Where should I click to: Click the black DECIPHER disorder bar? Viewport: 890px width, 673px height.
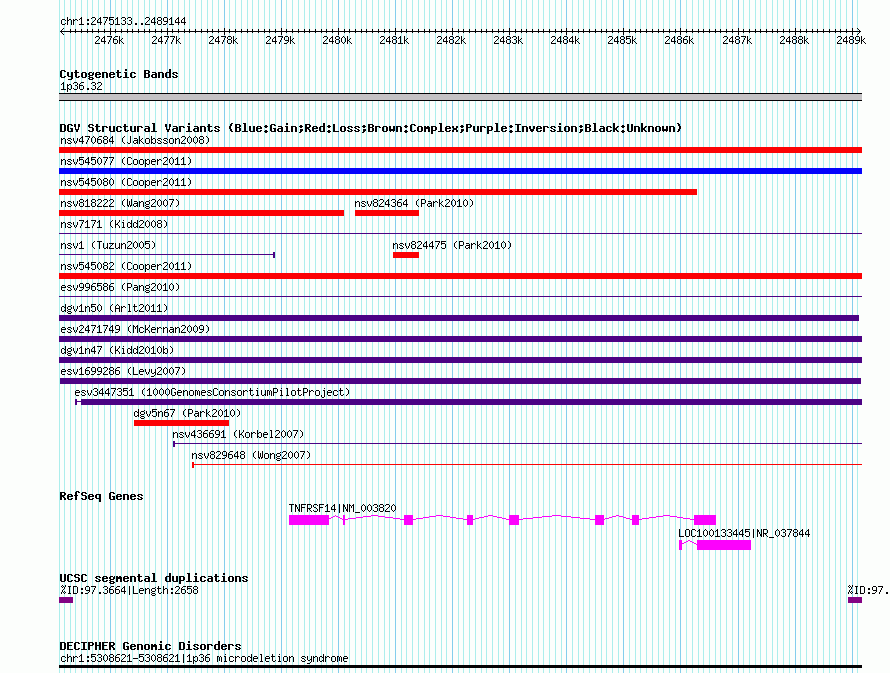(460, 667)
